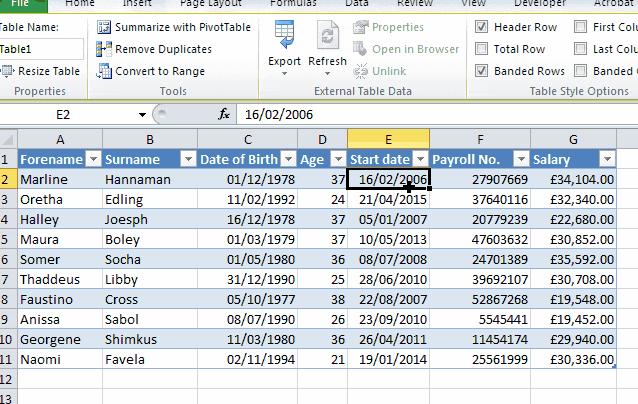Open the Date of Birth filter dropdown
Screen dimensions: 638x404
coord(288,159)
